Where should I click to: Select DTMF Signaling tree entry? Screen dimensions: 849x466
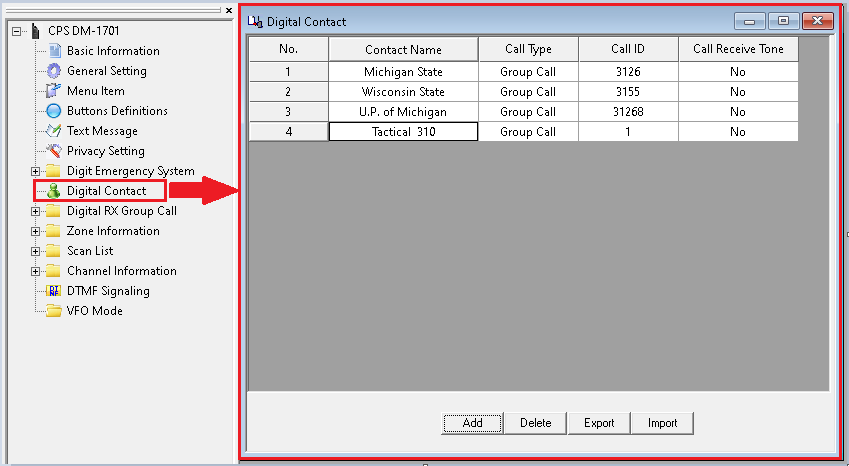pos(108,291)
